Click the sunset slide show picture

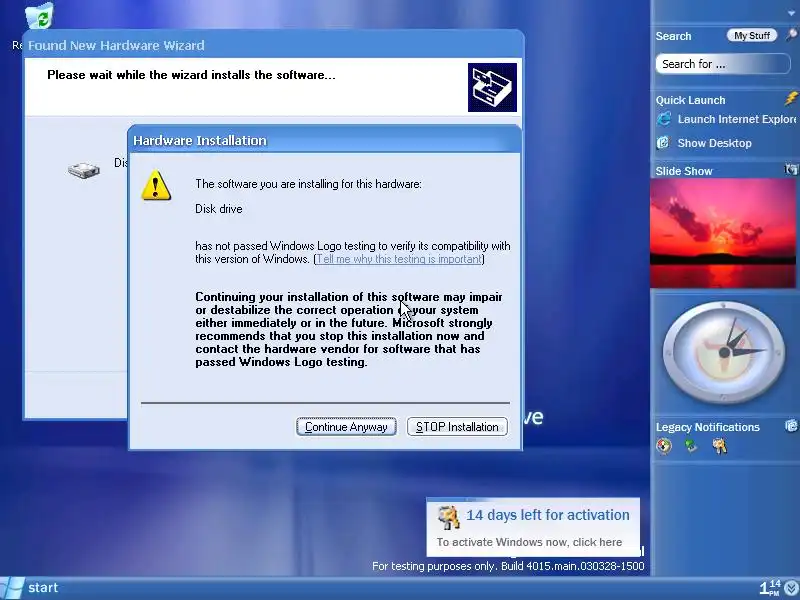[722, 233]
